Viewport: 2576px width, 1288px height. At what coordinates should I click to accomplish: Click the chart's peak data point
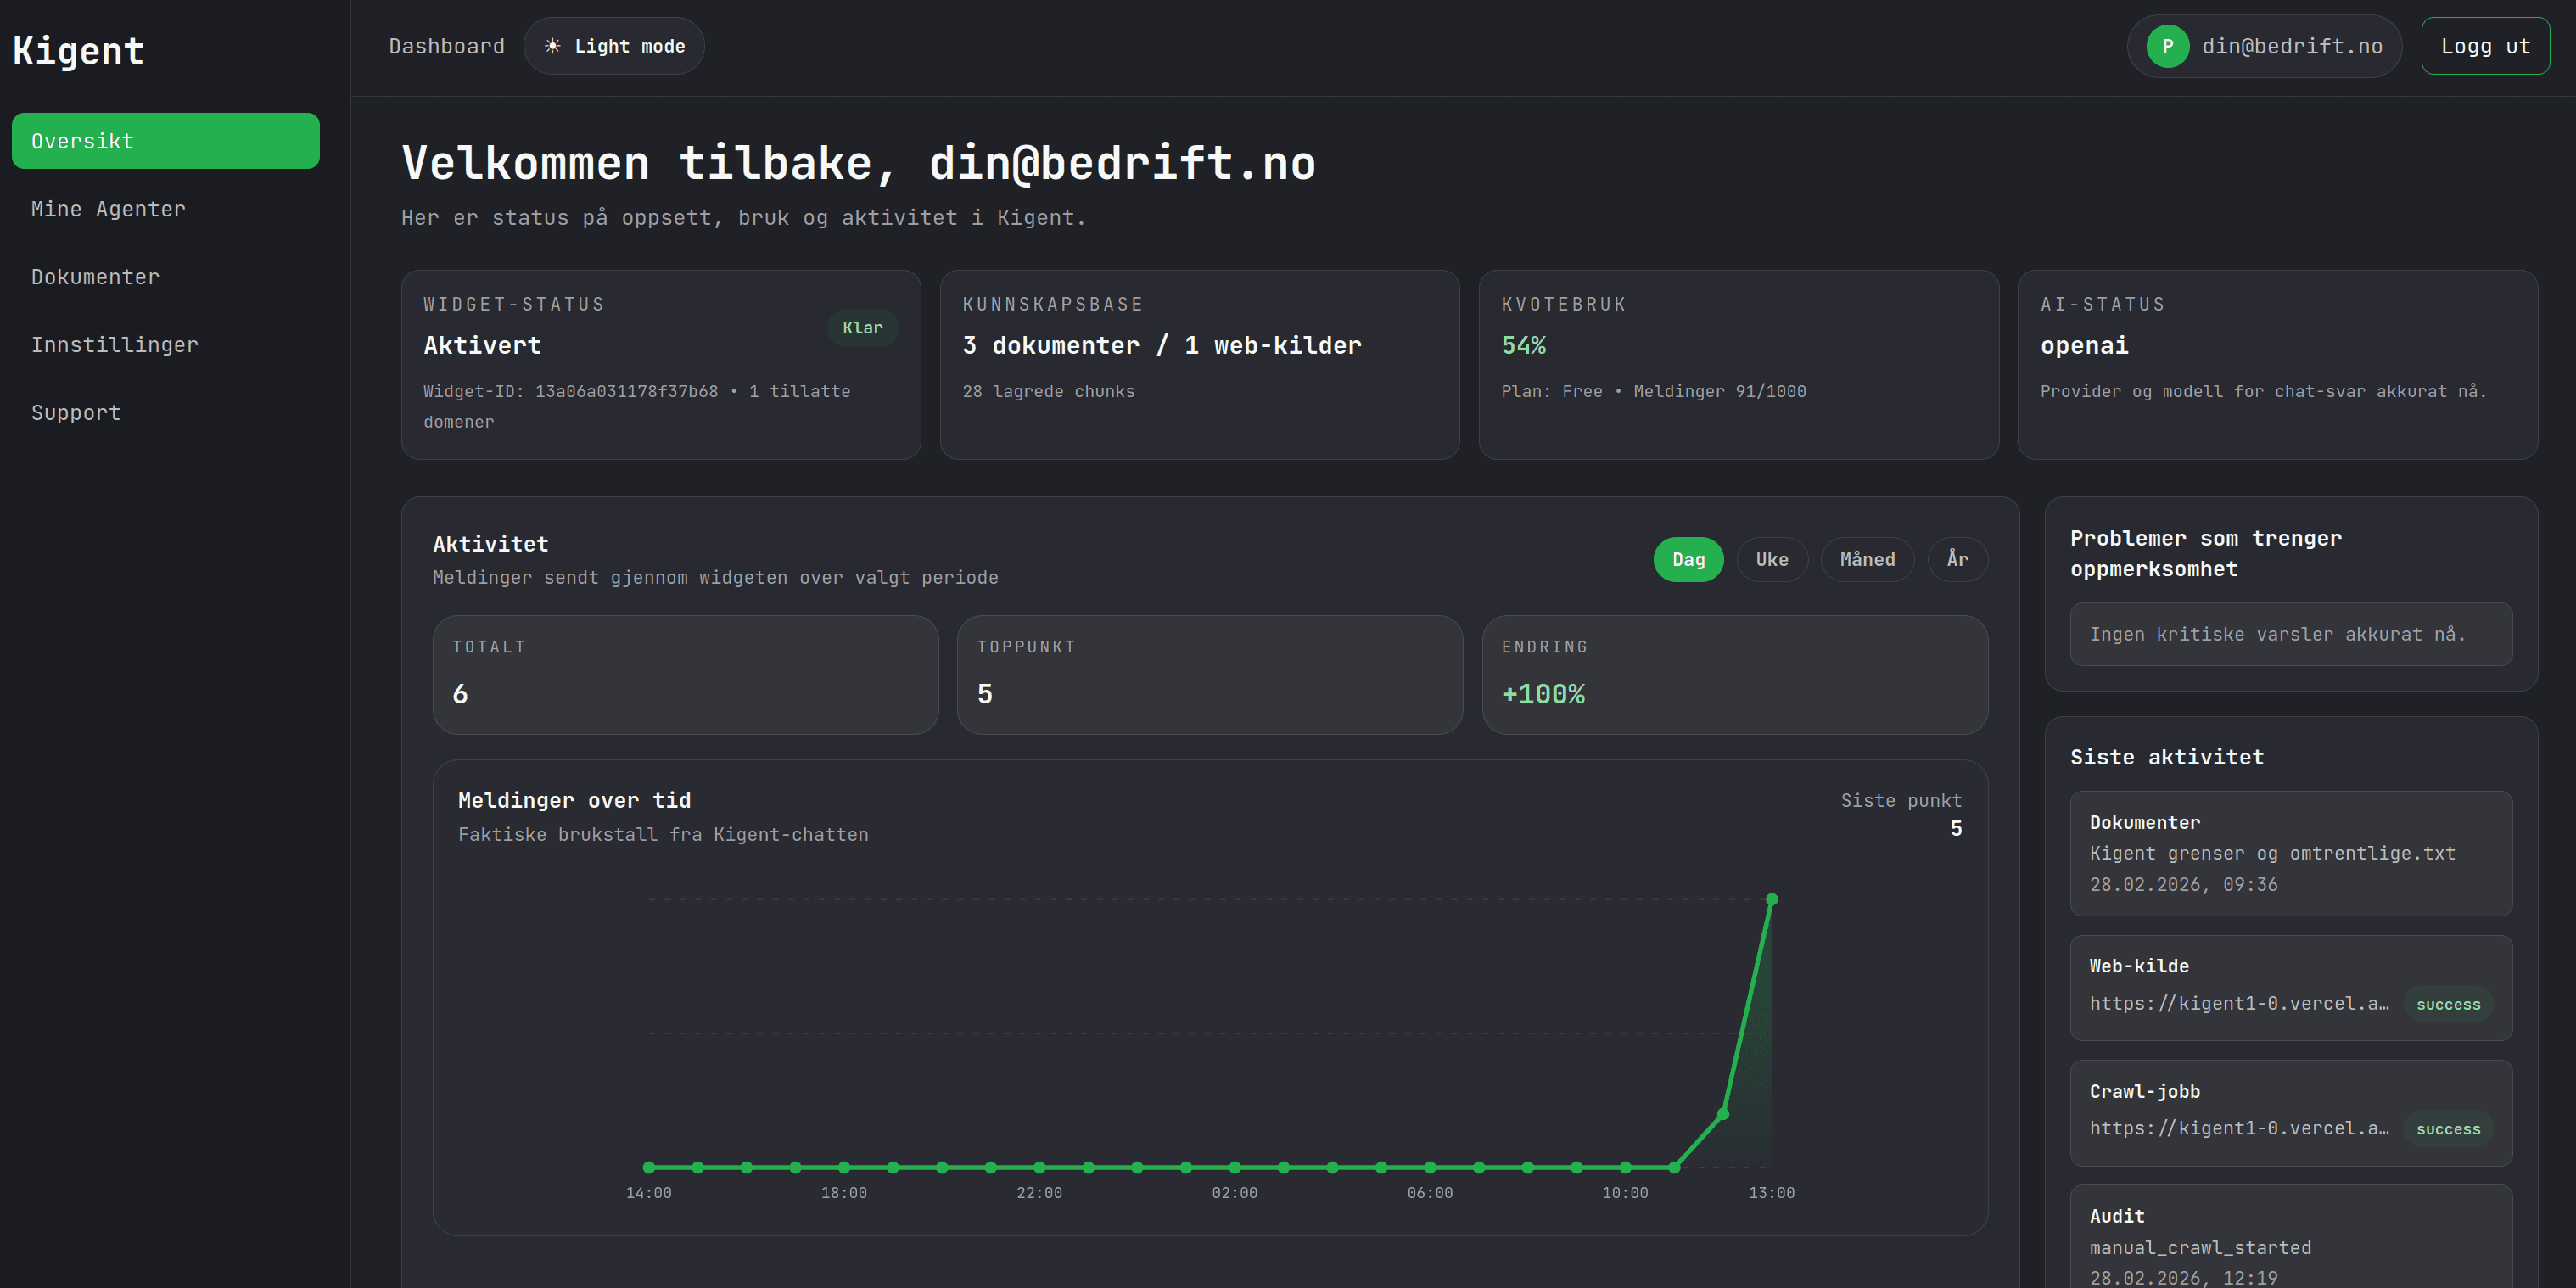coord(1771,899)
